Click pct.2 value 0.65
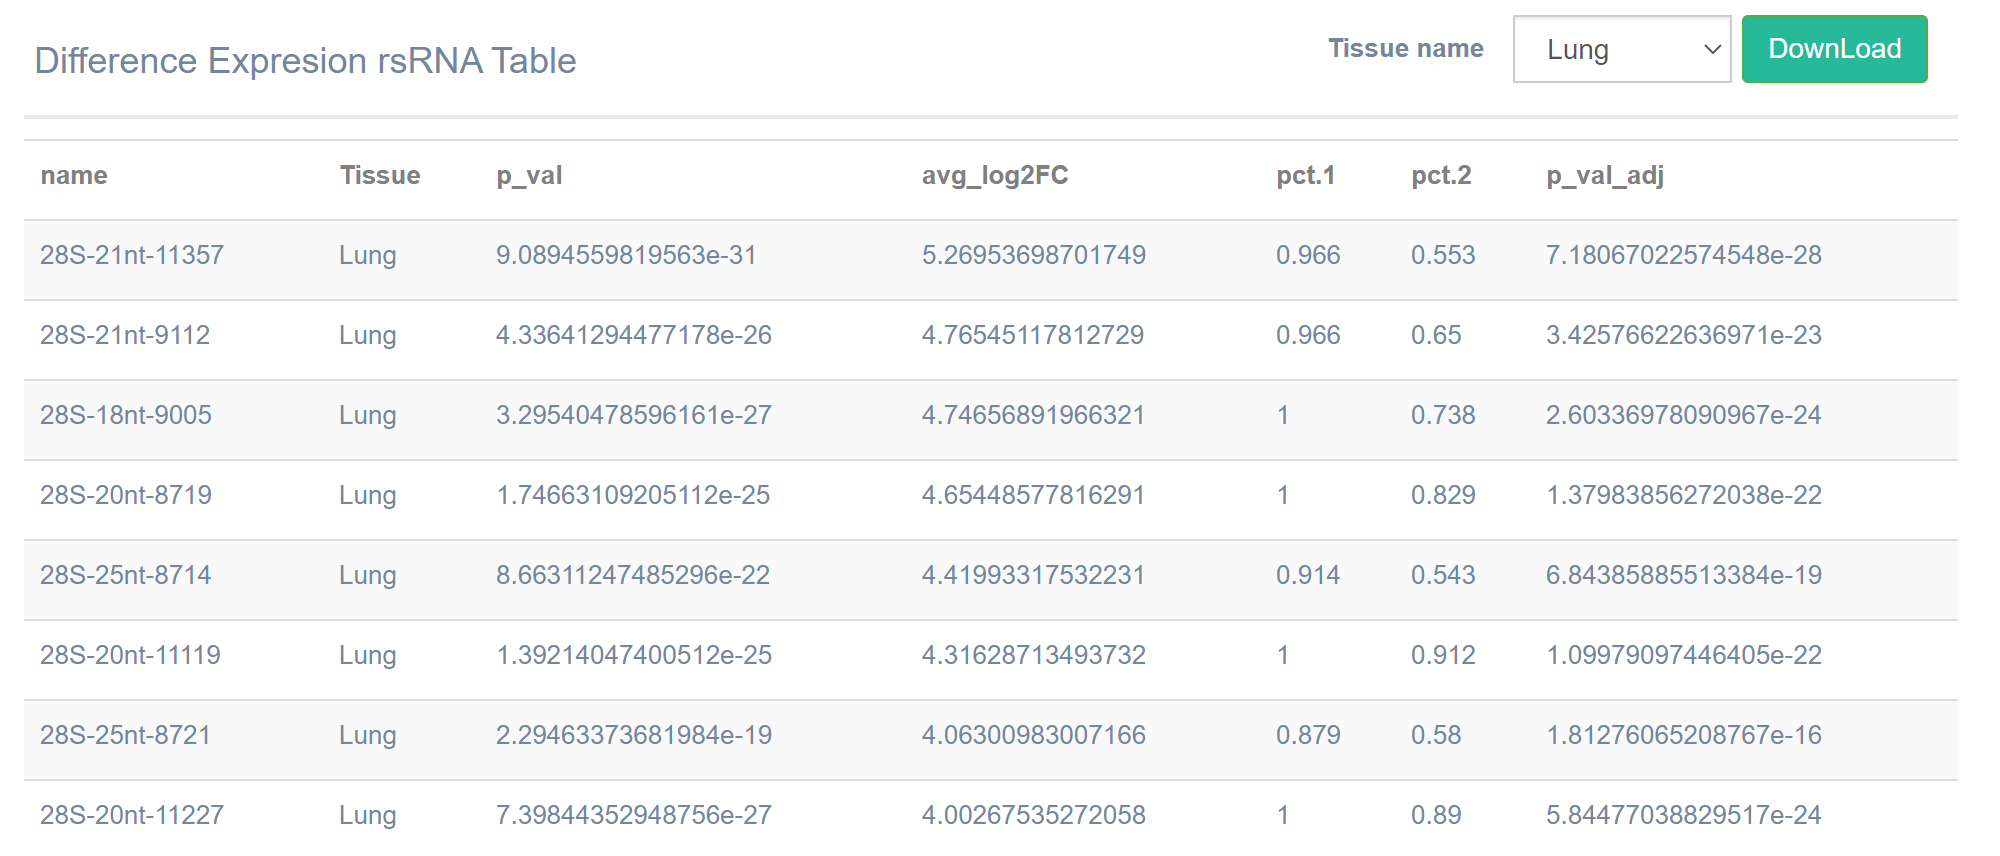 [x=1436, y=335]
